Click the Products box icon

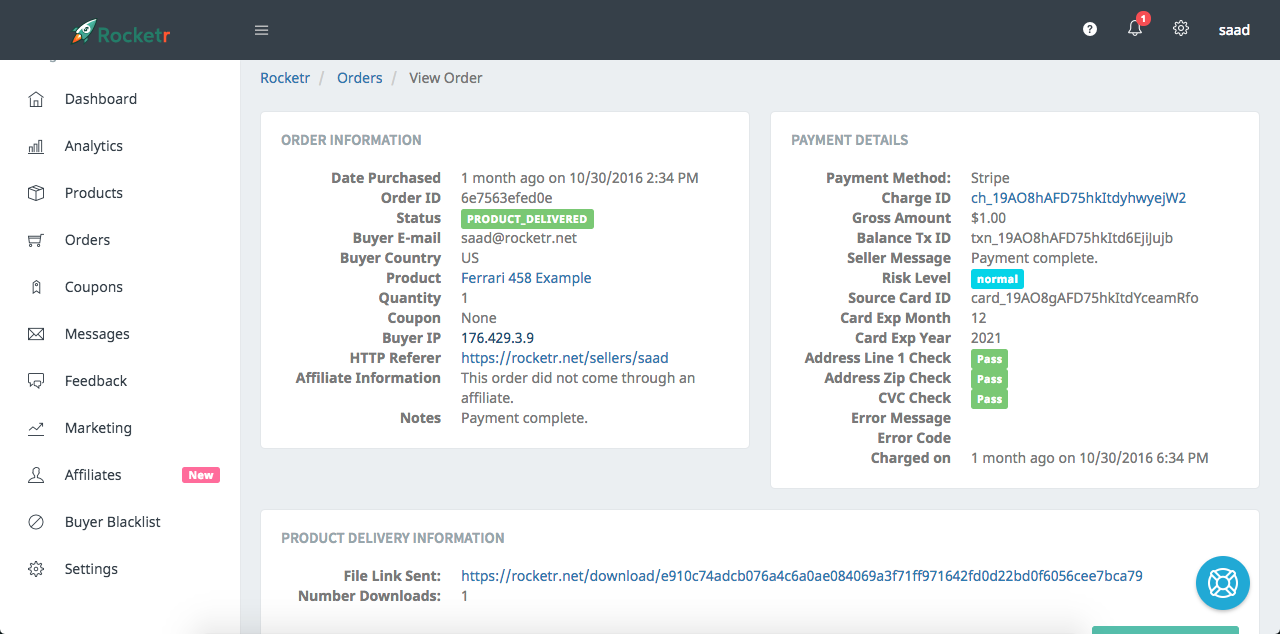(36, 193)
